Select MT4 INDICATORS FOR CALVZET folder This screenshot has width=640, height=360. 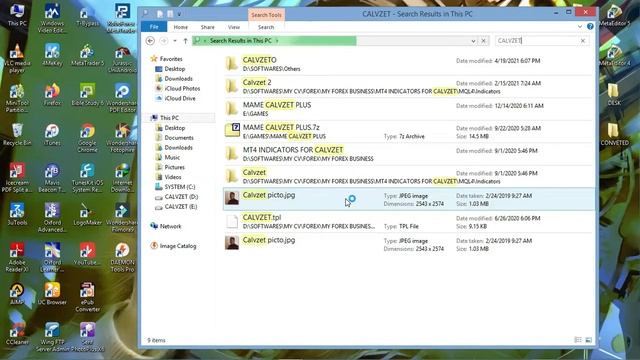click(408, 154)
